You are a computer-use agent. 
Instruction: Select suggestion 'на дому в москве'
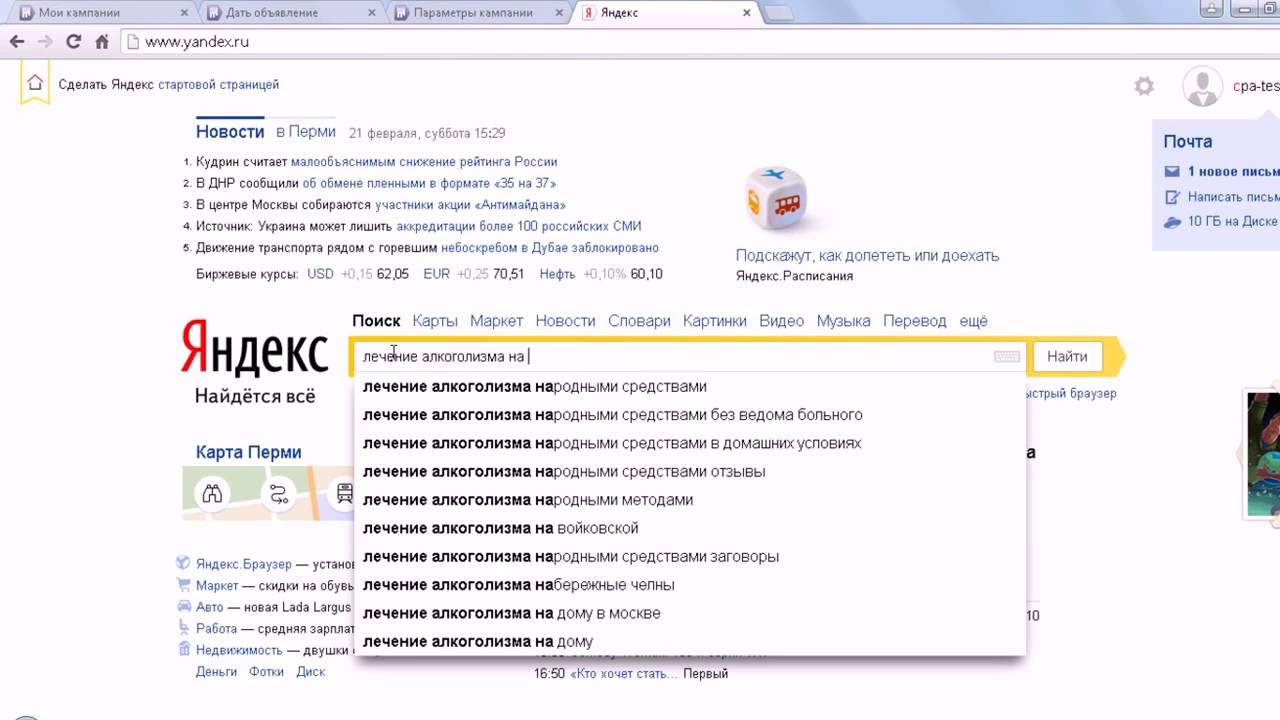[690, 613]
